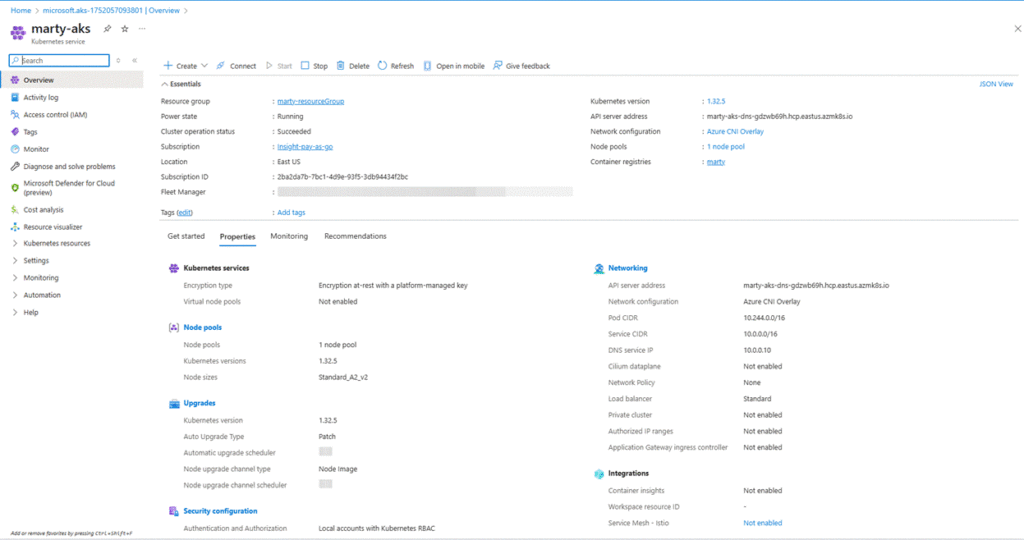Refresh the overview page
The height and width of the screenshot is (540, 1024).
click(395, 66)
